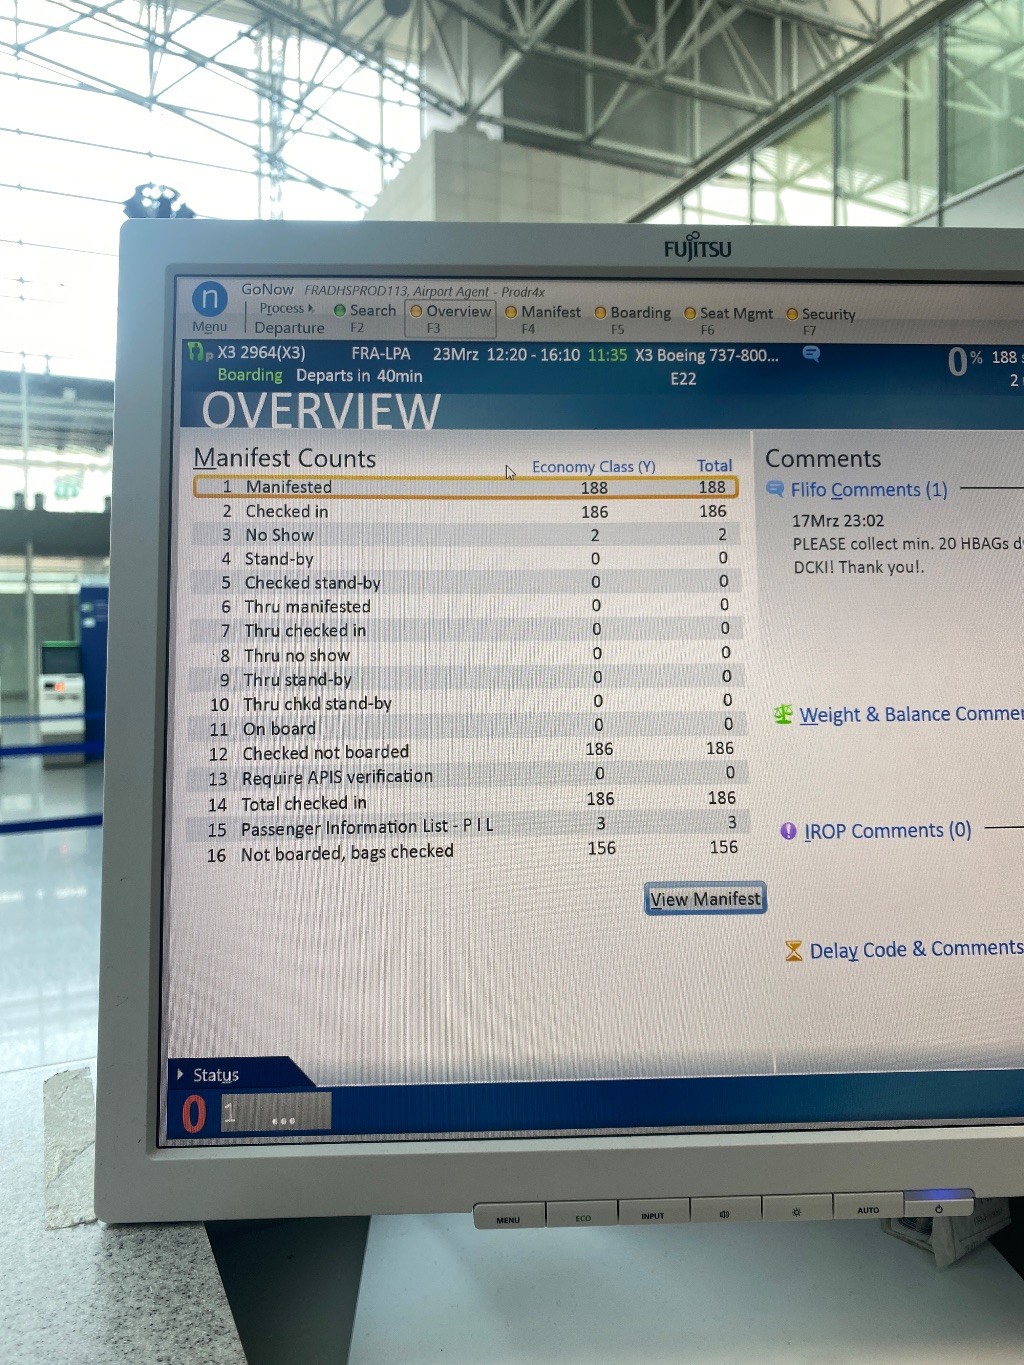Open the Process submenu arrow
The image size is (1024, 1365).
click(311, 309)
